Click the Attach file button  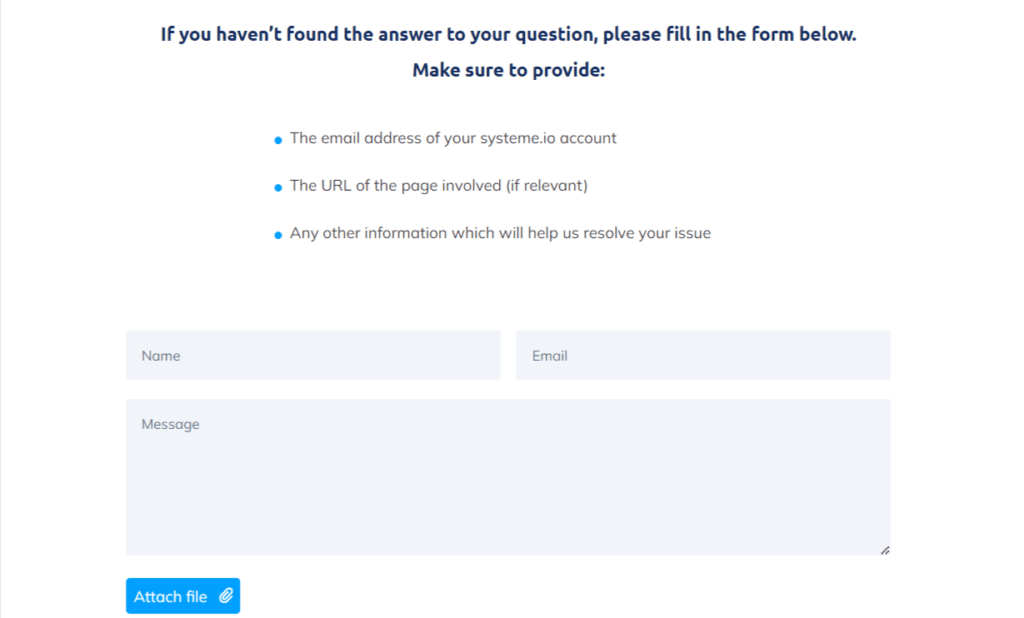click(183, 596)
